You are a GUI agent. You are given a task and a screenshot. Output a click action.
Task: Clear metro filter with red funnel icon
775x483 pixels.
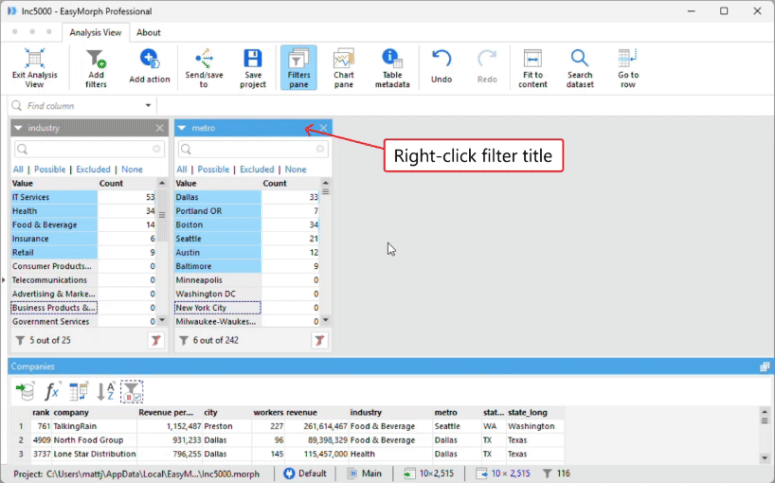tap(320, 340)
